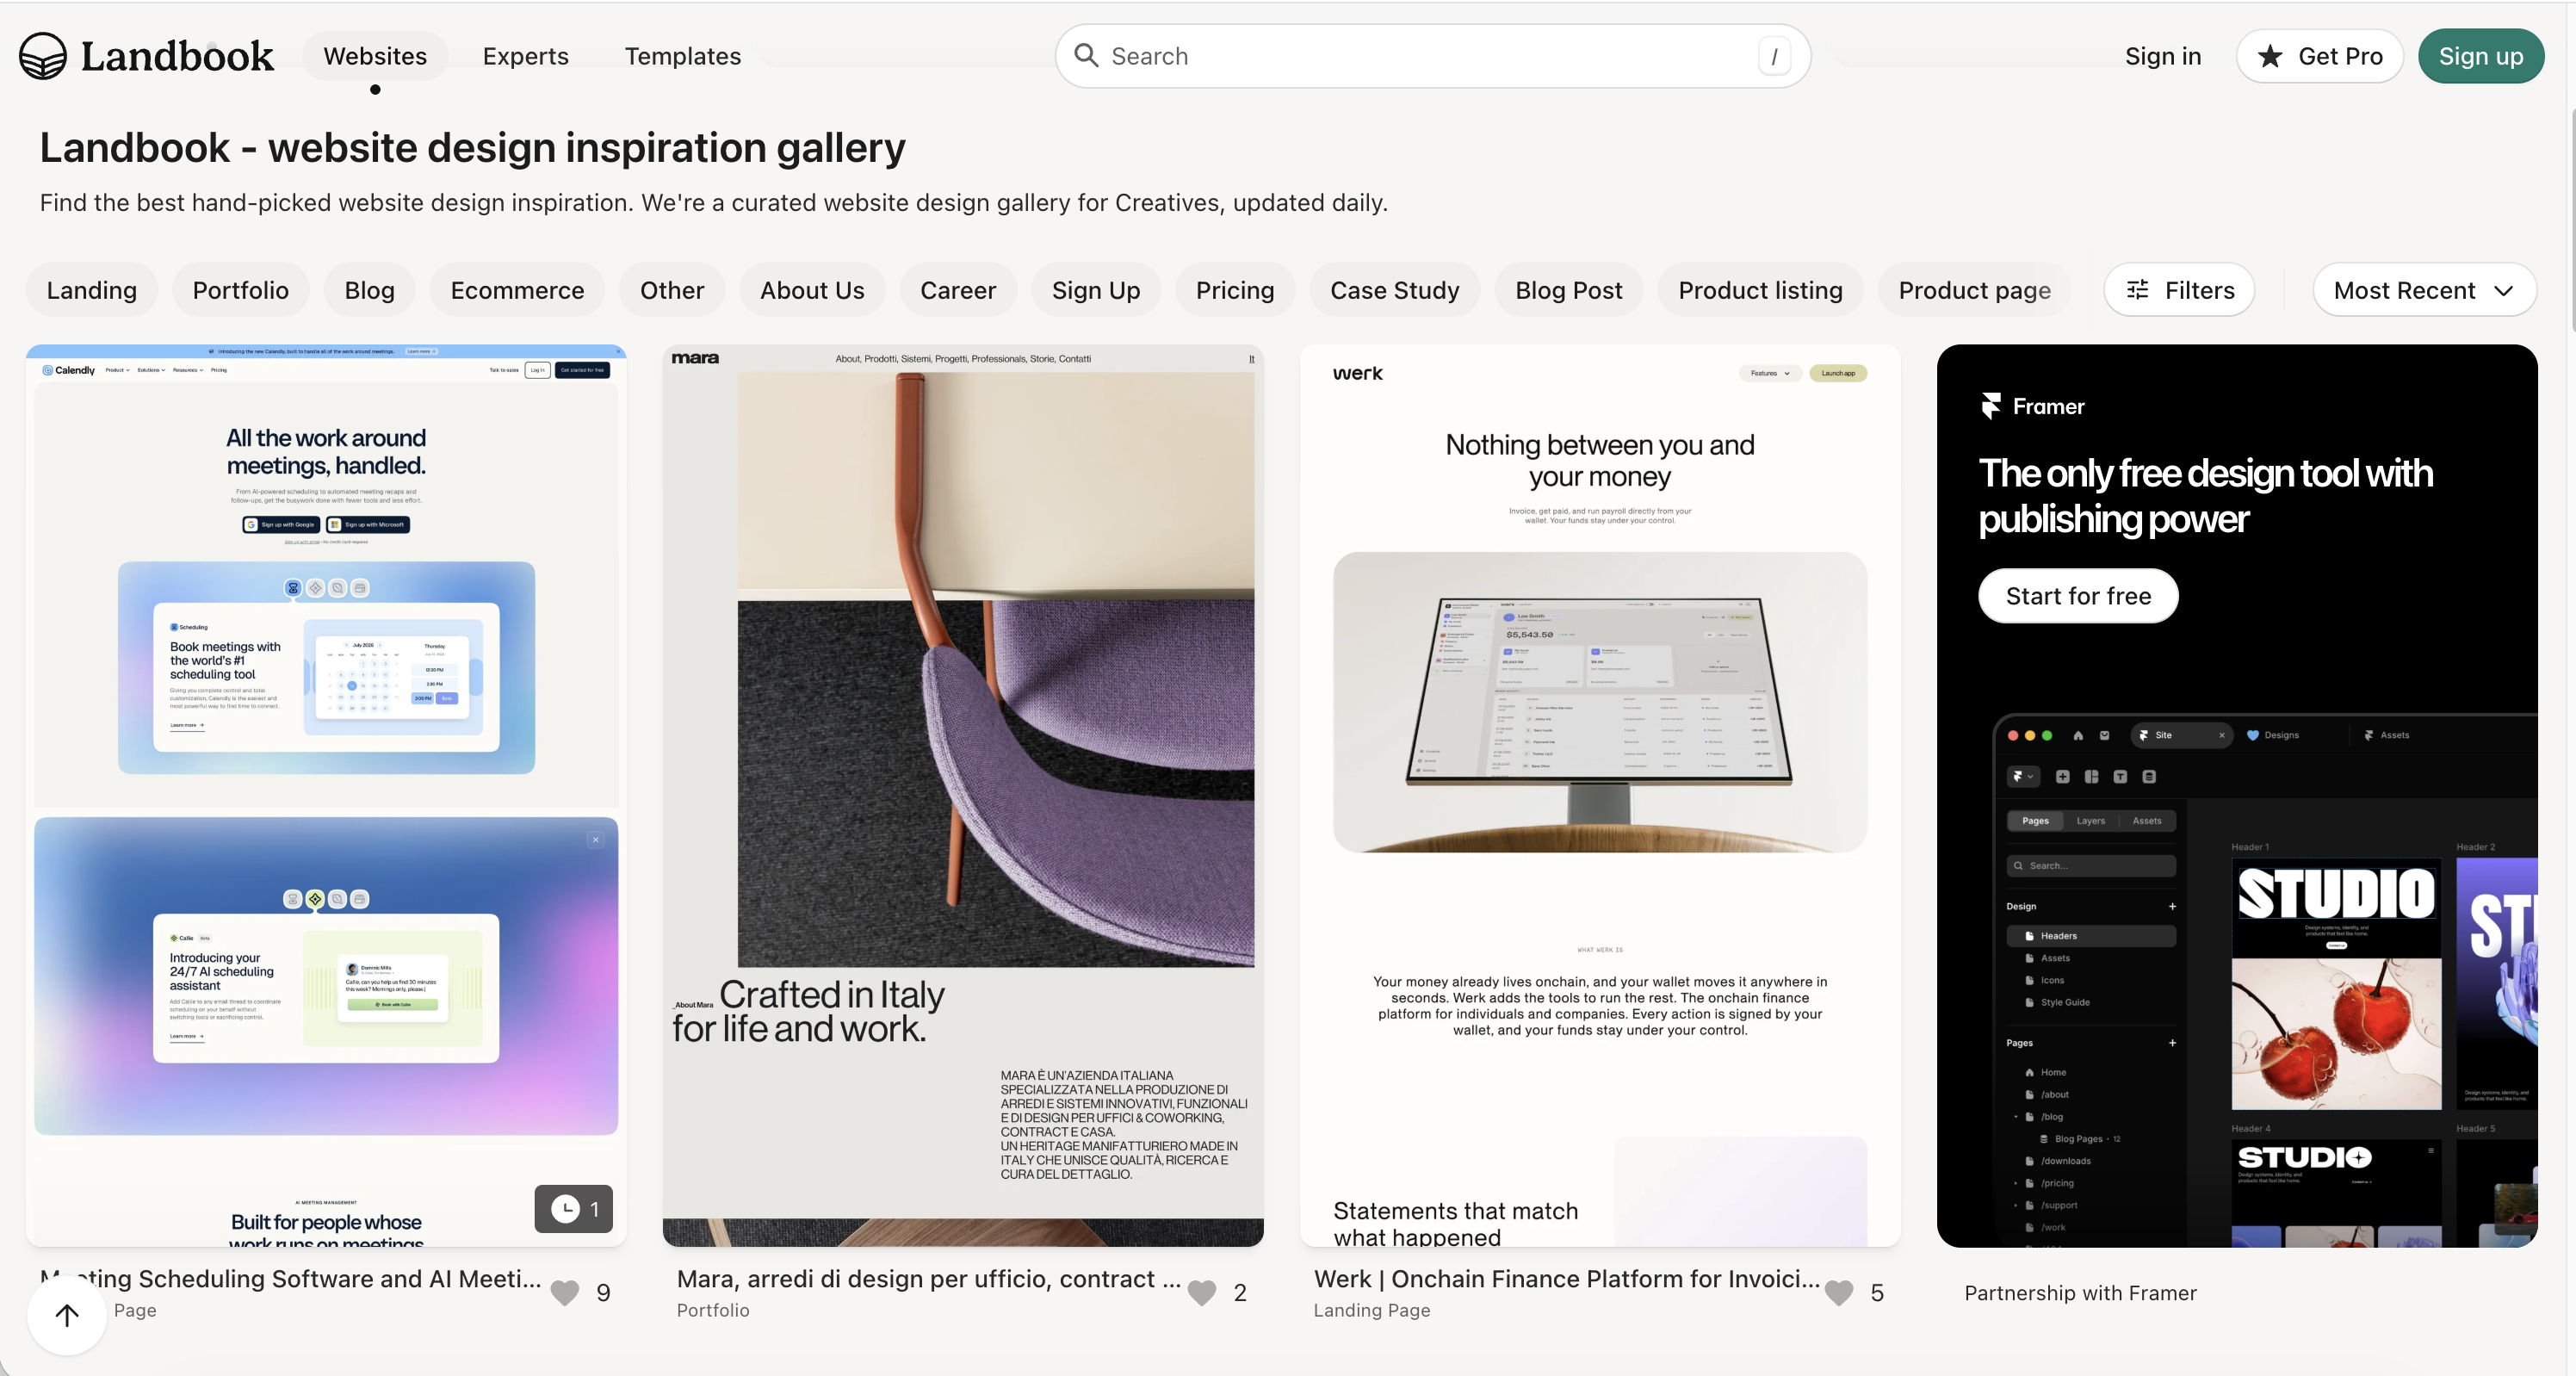Like the Werk Onchain Finance card heart
The image size is (2576, 1376).
click(1839, 1293)
